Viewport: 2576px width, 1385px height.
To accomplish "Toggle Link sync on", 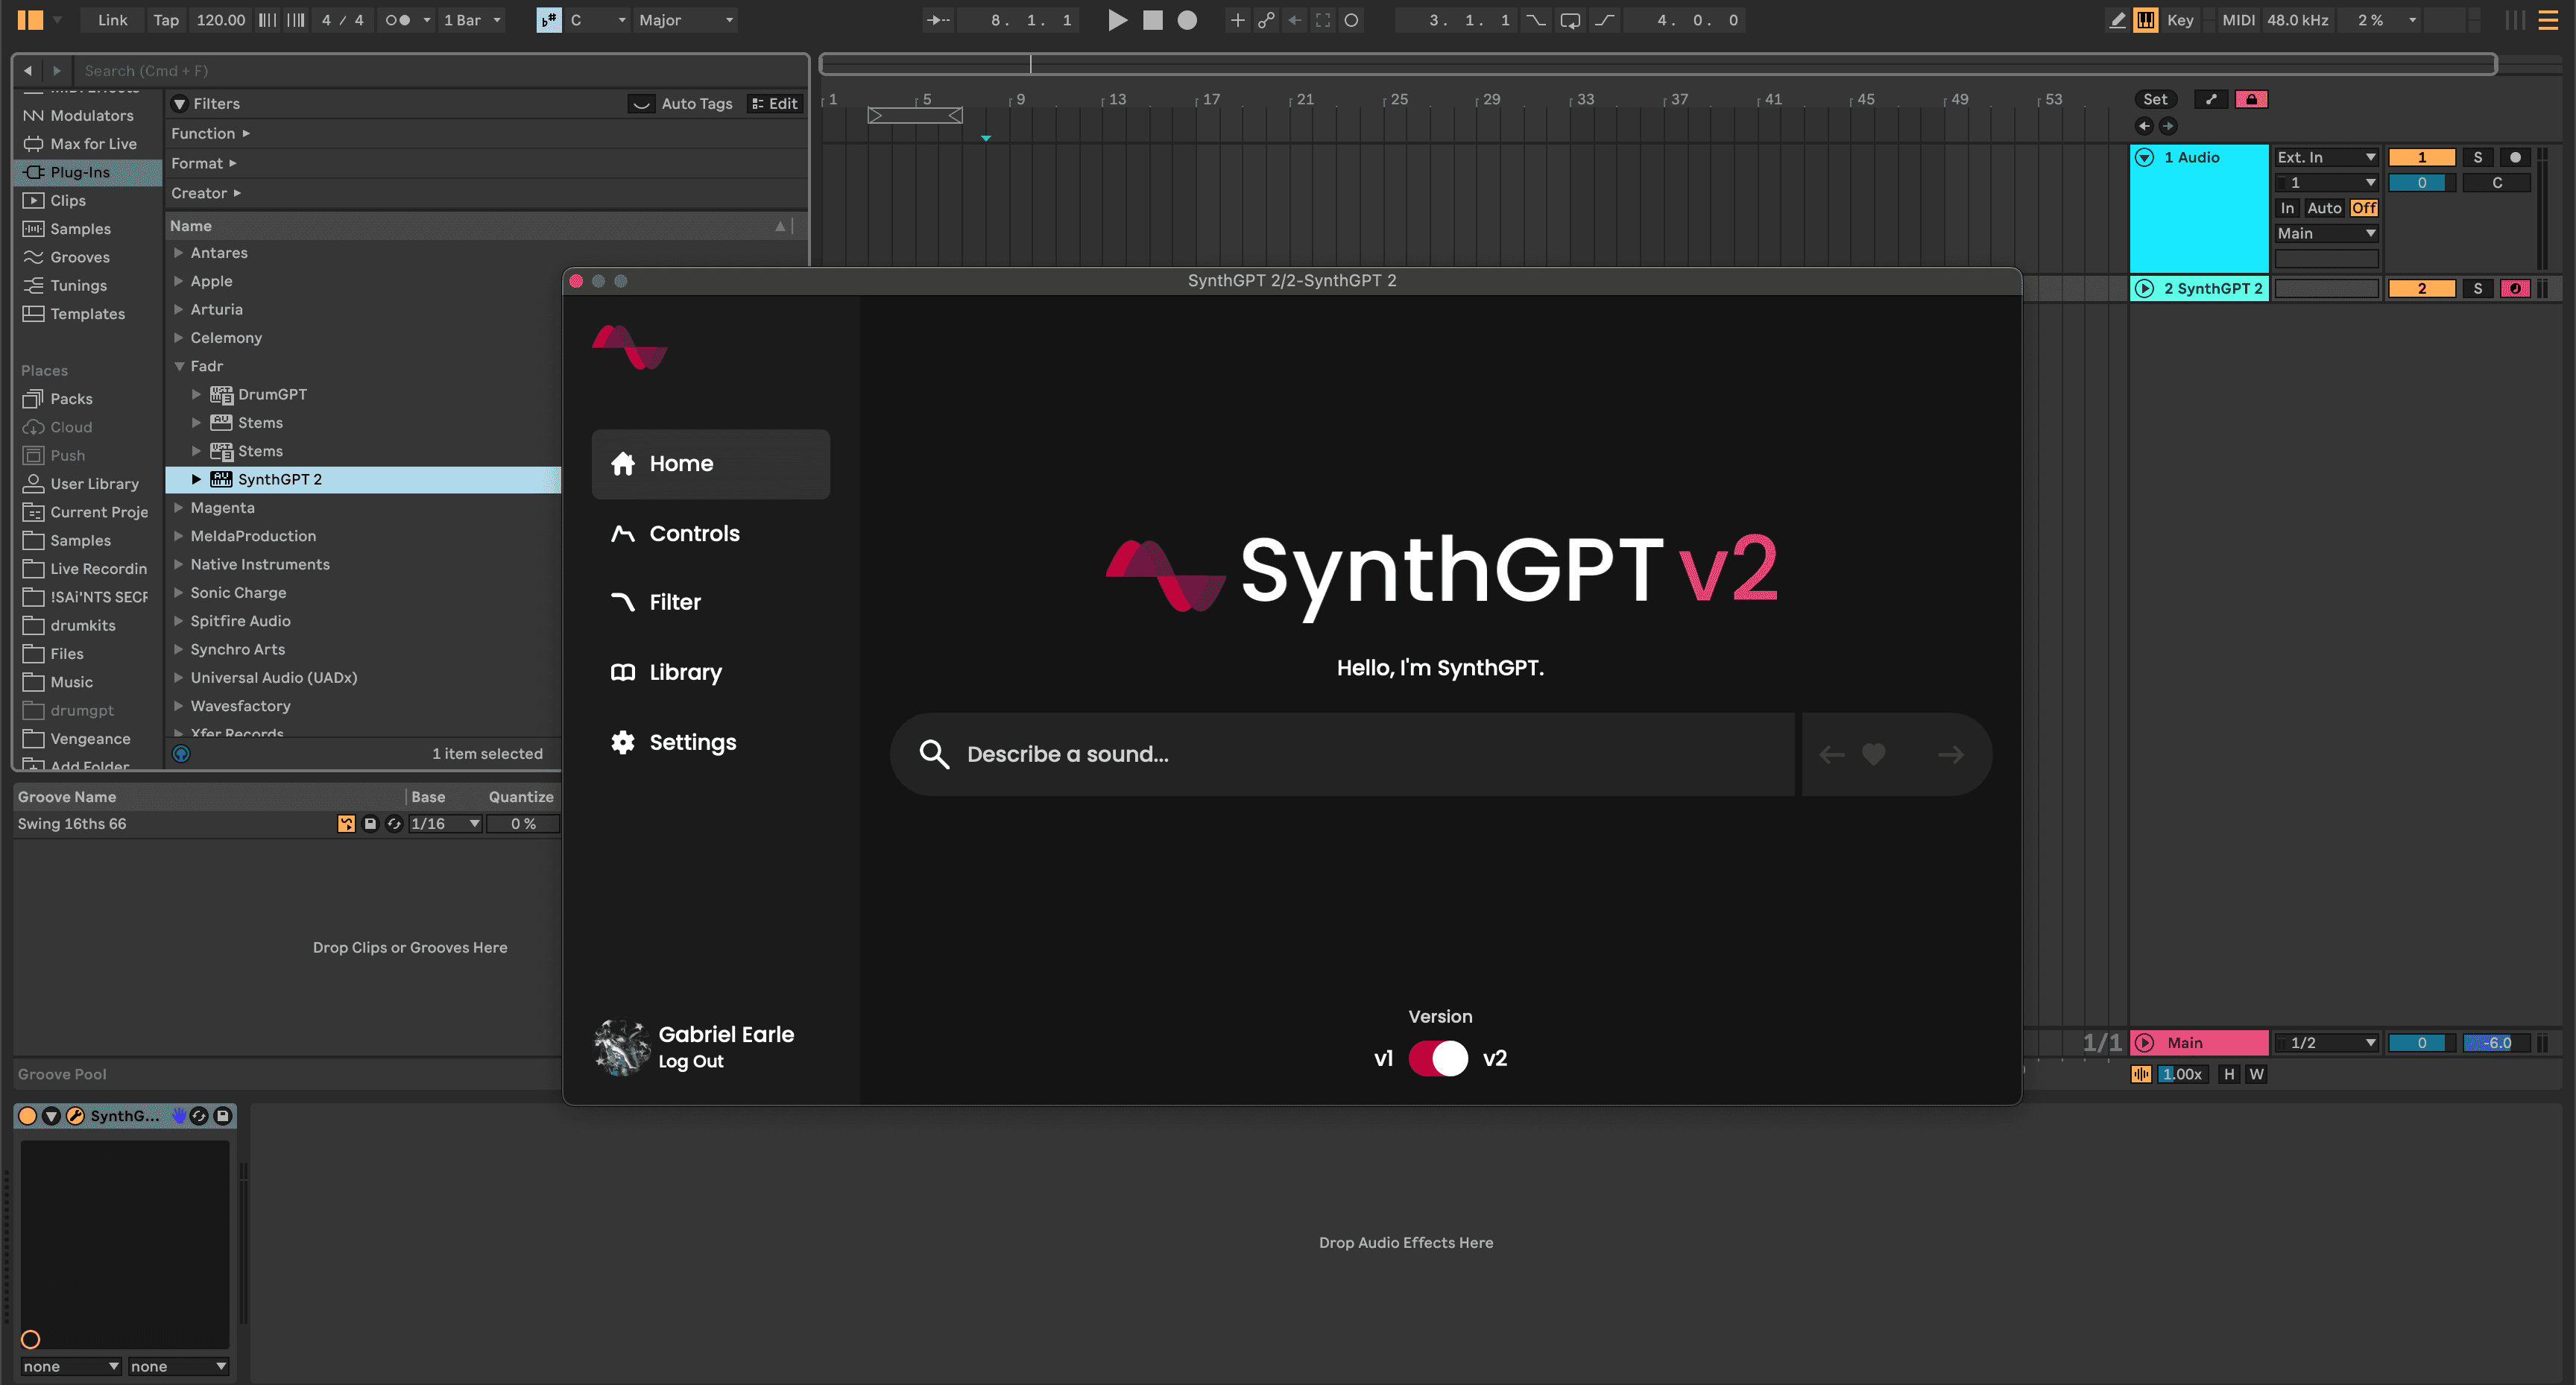I will point(112,19).
